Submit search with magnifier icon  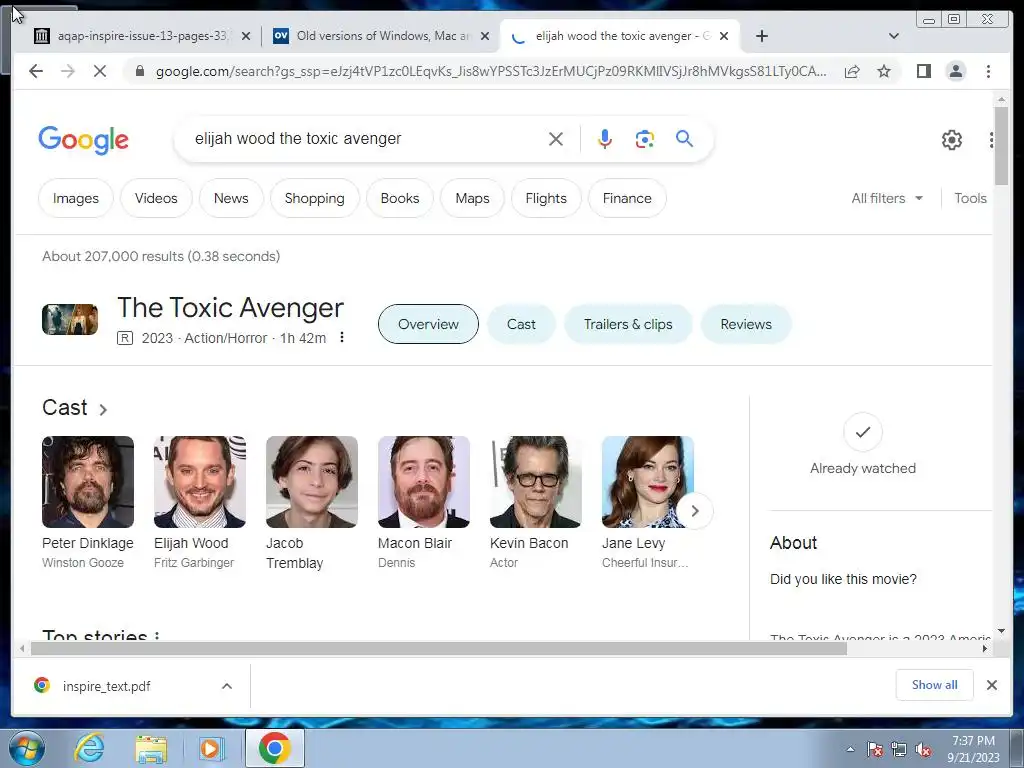pyautogui.click(x=684, y=139)
